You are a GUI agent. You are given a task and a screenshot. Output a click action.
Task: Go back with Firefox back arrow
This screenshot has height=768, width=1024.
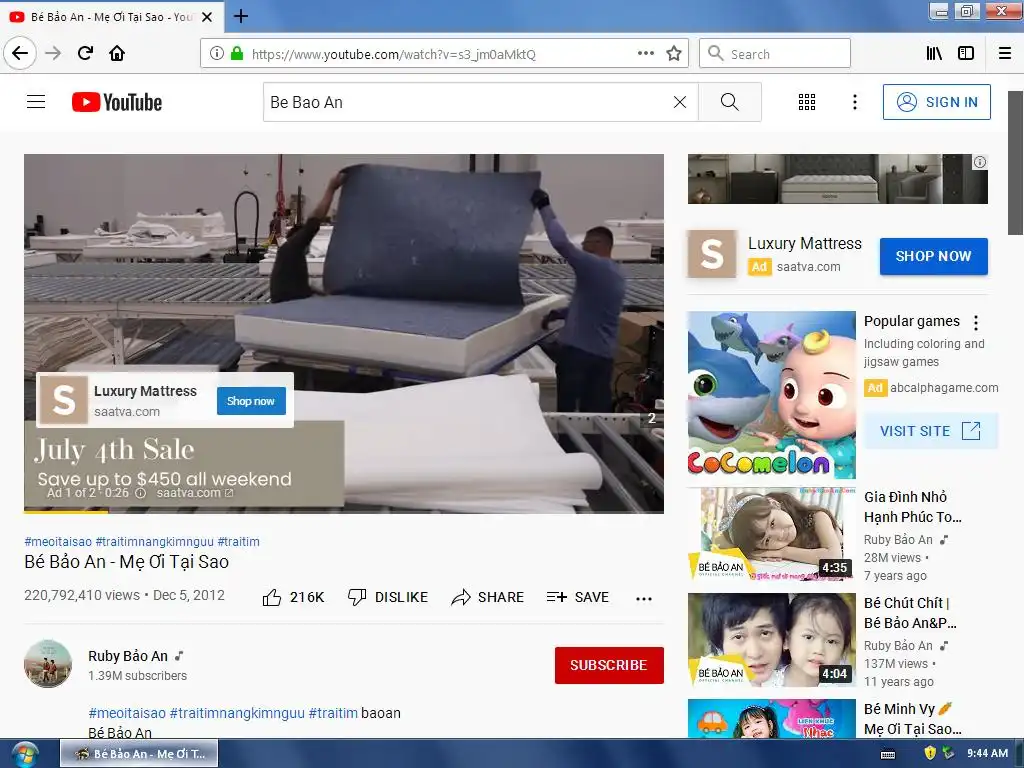(x=20, y=53)
